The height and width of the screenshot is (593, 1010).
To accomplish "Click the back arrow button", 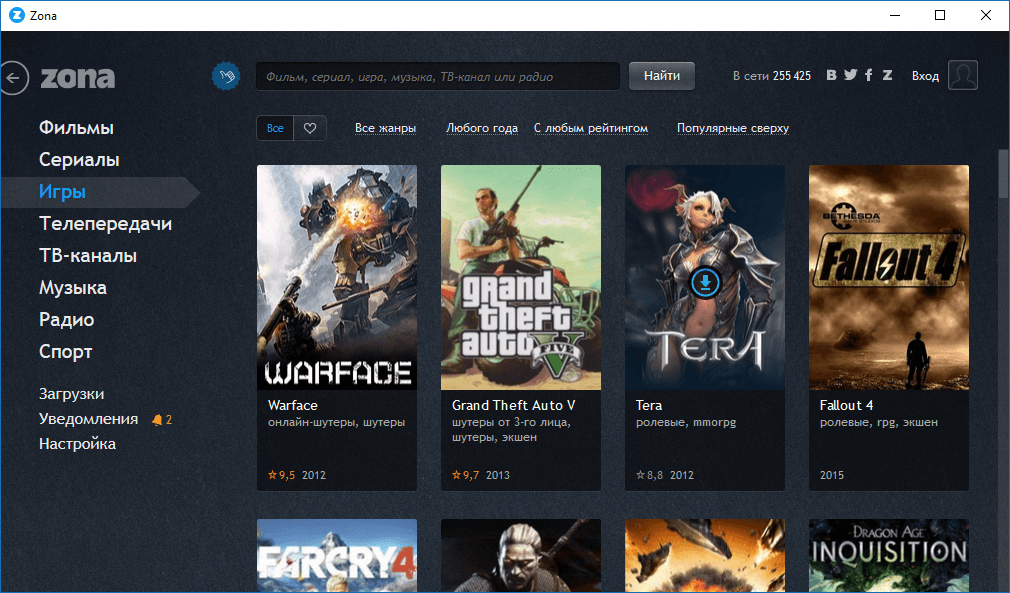I will (13, 78).
